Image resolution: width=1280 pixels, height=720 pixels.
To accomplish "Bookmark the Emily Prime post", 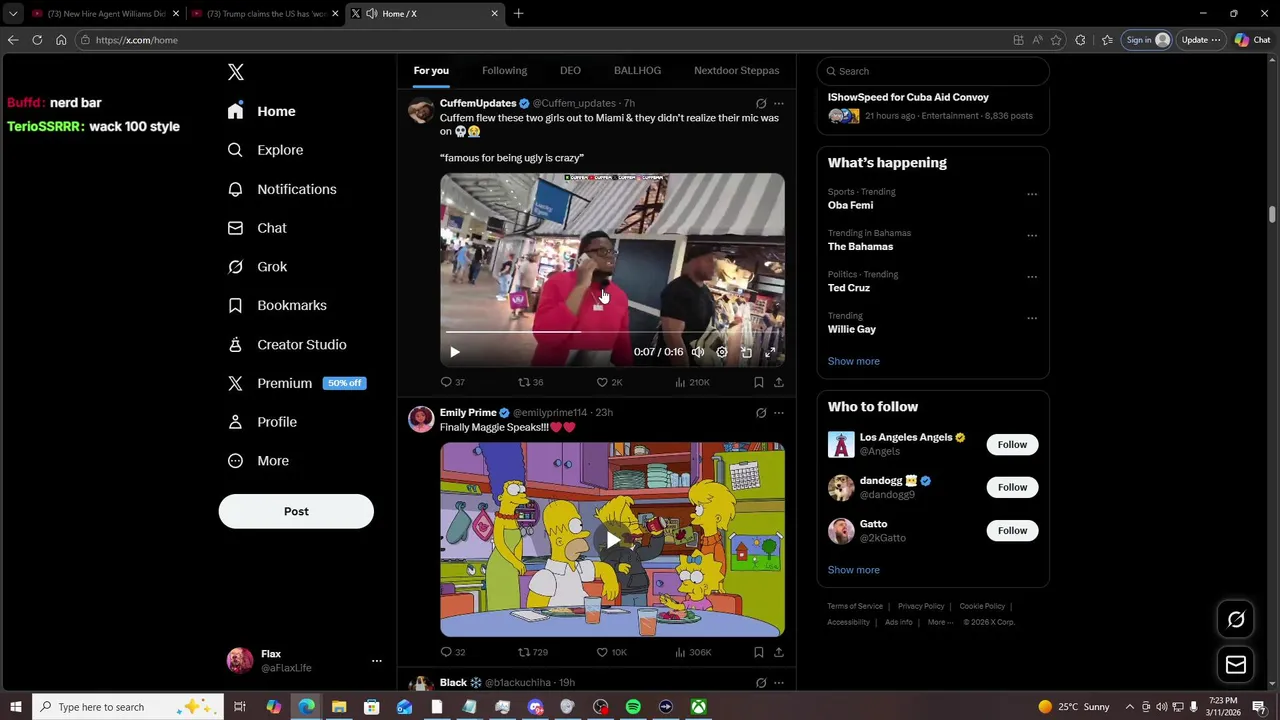I will click(759, 652).
